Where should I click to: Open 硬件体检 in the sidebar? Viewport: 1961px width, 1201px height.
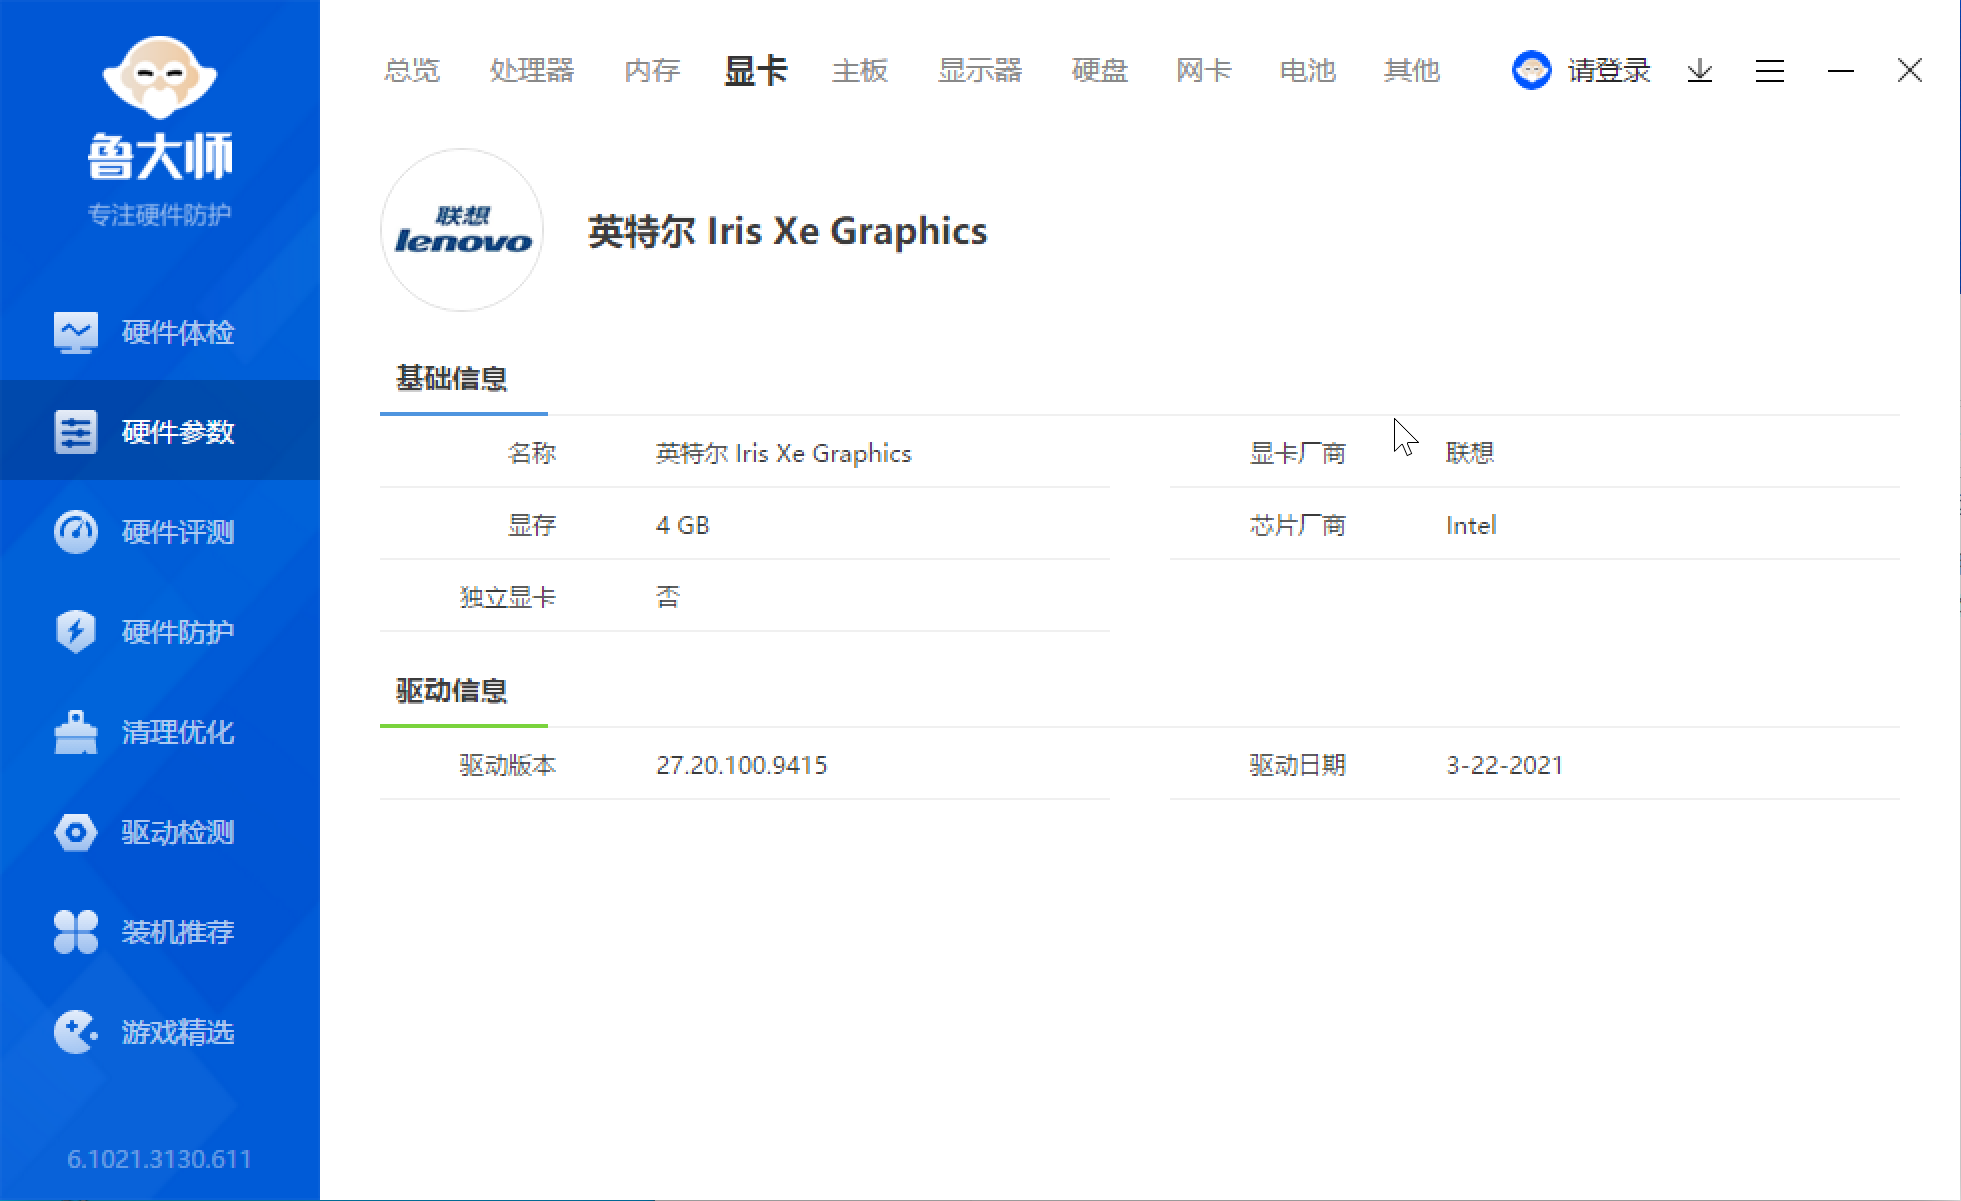(178, 332)
